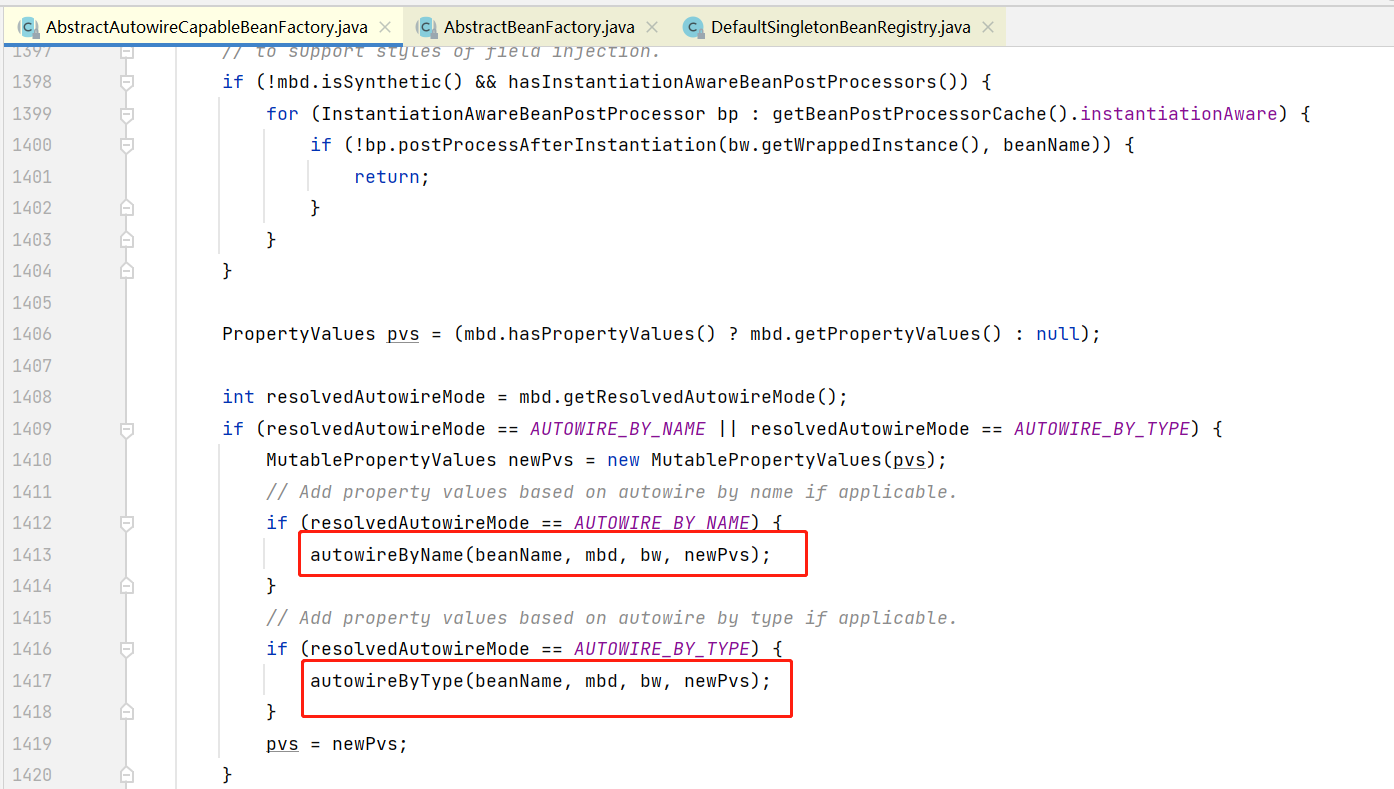The height and width of the screenshot is (789, 1394).
Task: Click the fold end marker at line 1420
Action: 127,775
